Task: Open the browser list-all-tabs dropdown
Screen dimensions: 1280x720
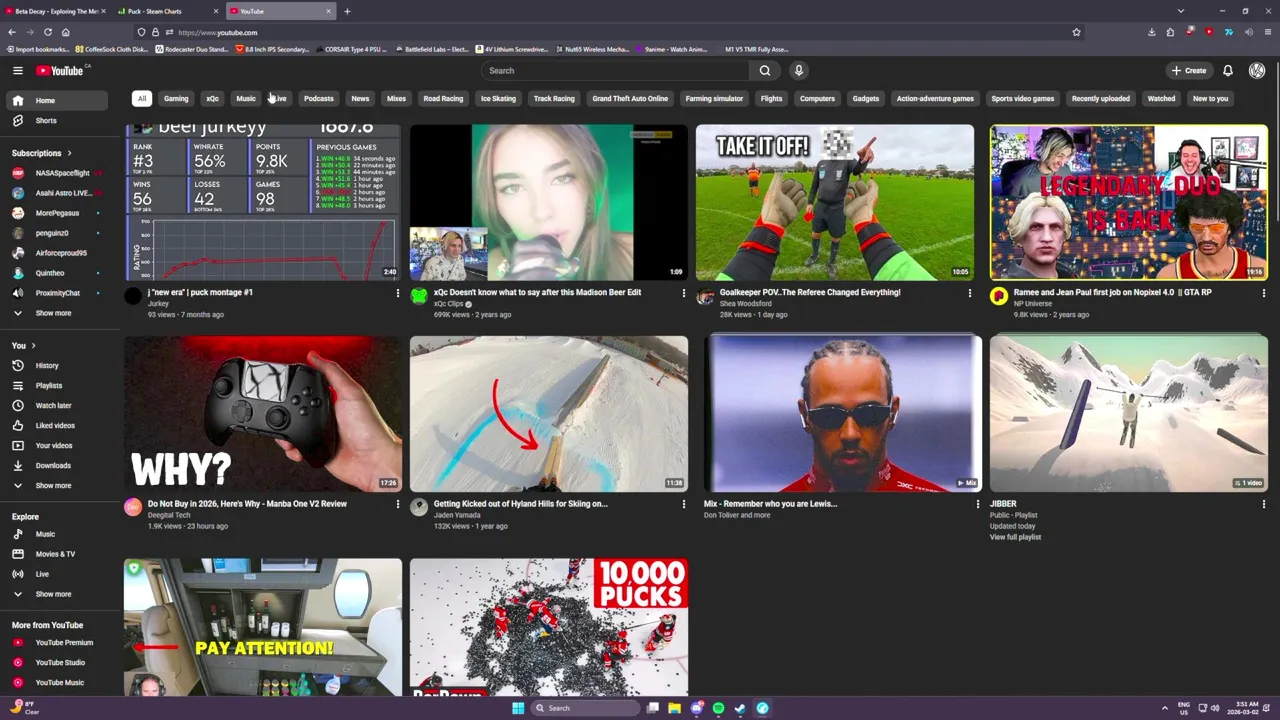Action: coord(1180,11)
